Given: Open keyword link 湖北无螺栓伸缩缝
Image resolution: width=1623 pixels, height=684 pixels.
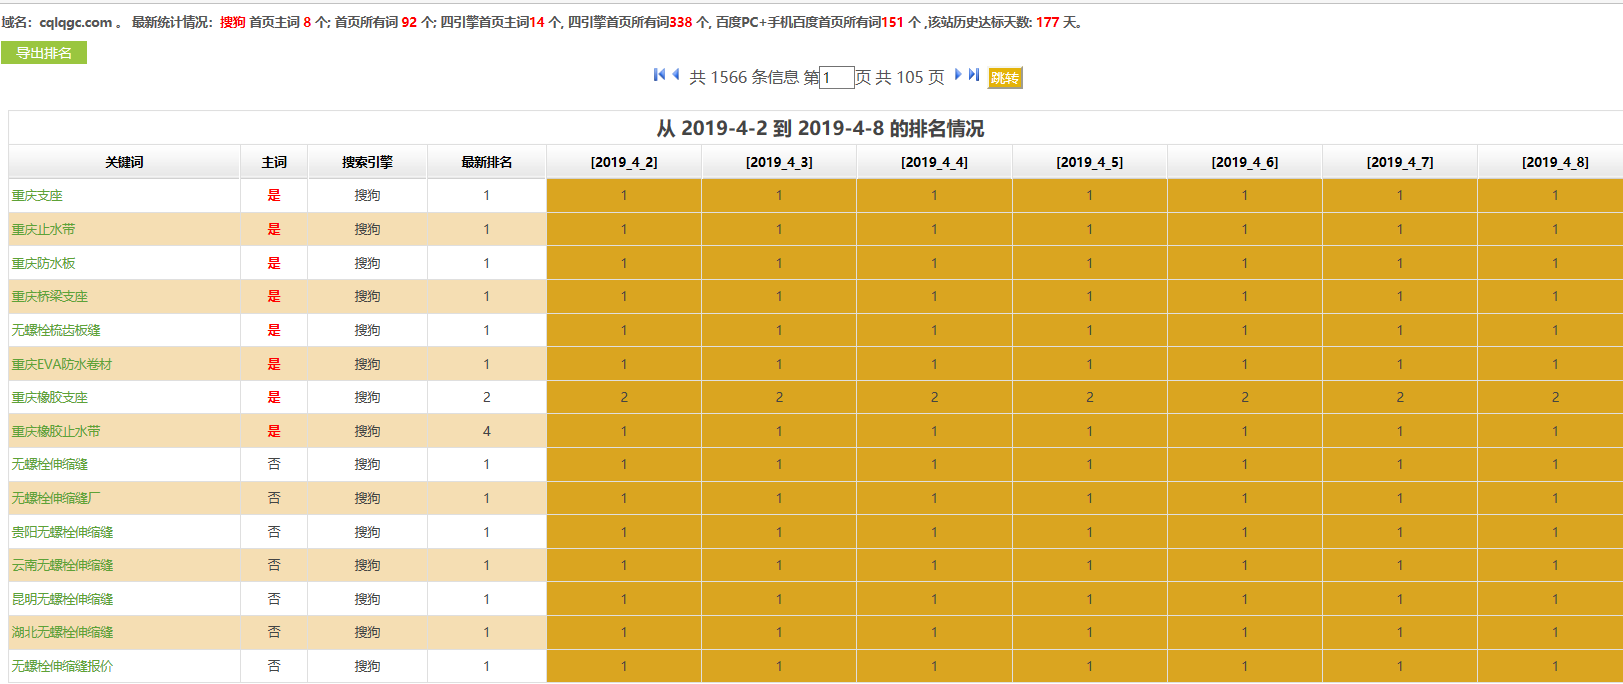Looking at the screenshot, I should pyautogui.click(x=62, y=633).
